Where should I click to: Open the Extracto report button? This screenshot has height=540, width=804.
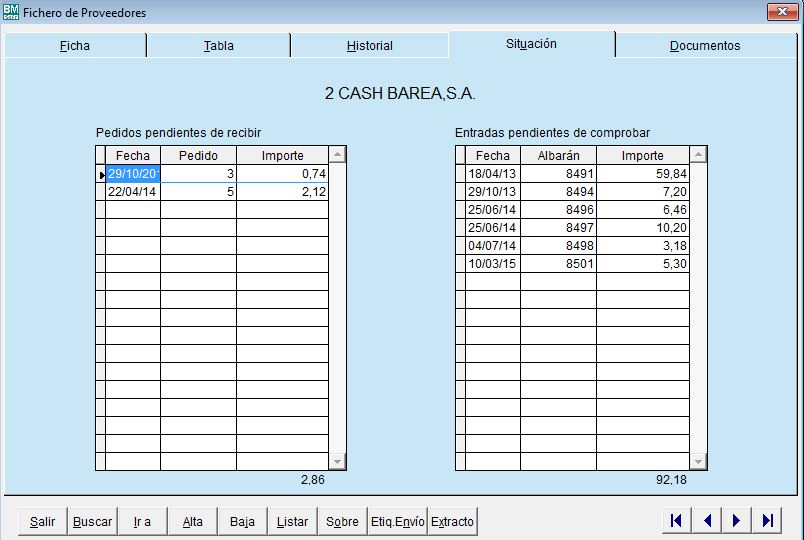pos(452,522)
